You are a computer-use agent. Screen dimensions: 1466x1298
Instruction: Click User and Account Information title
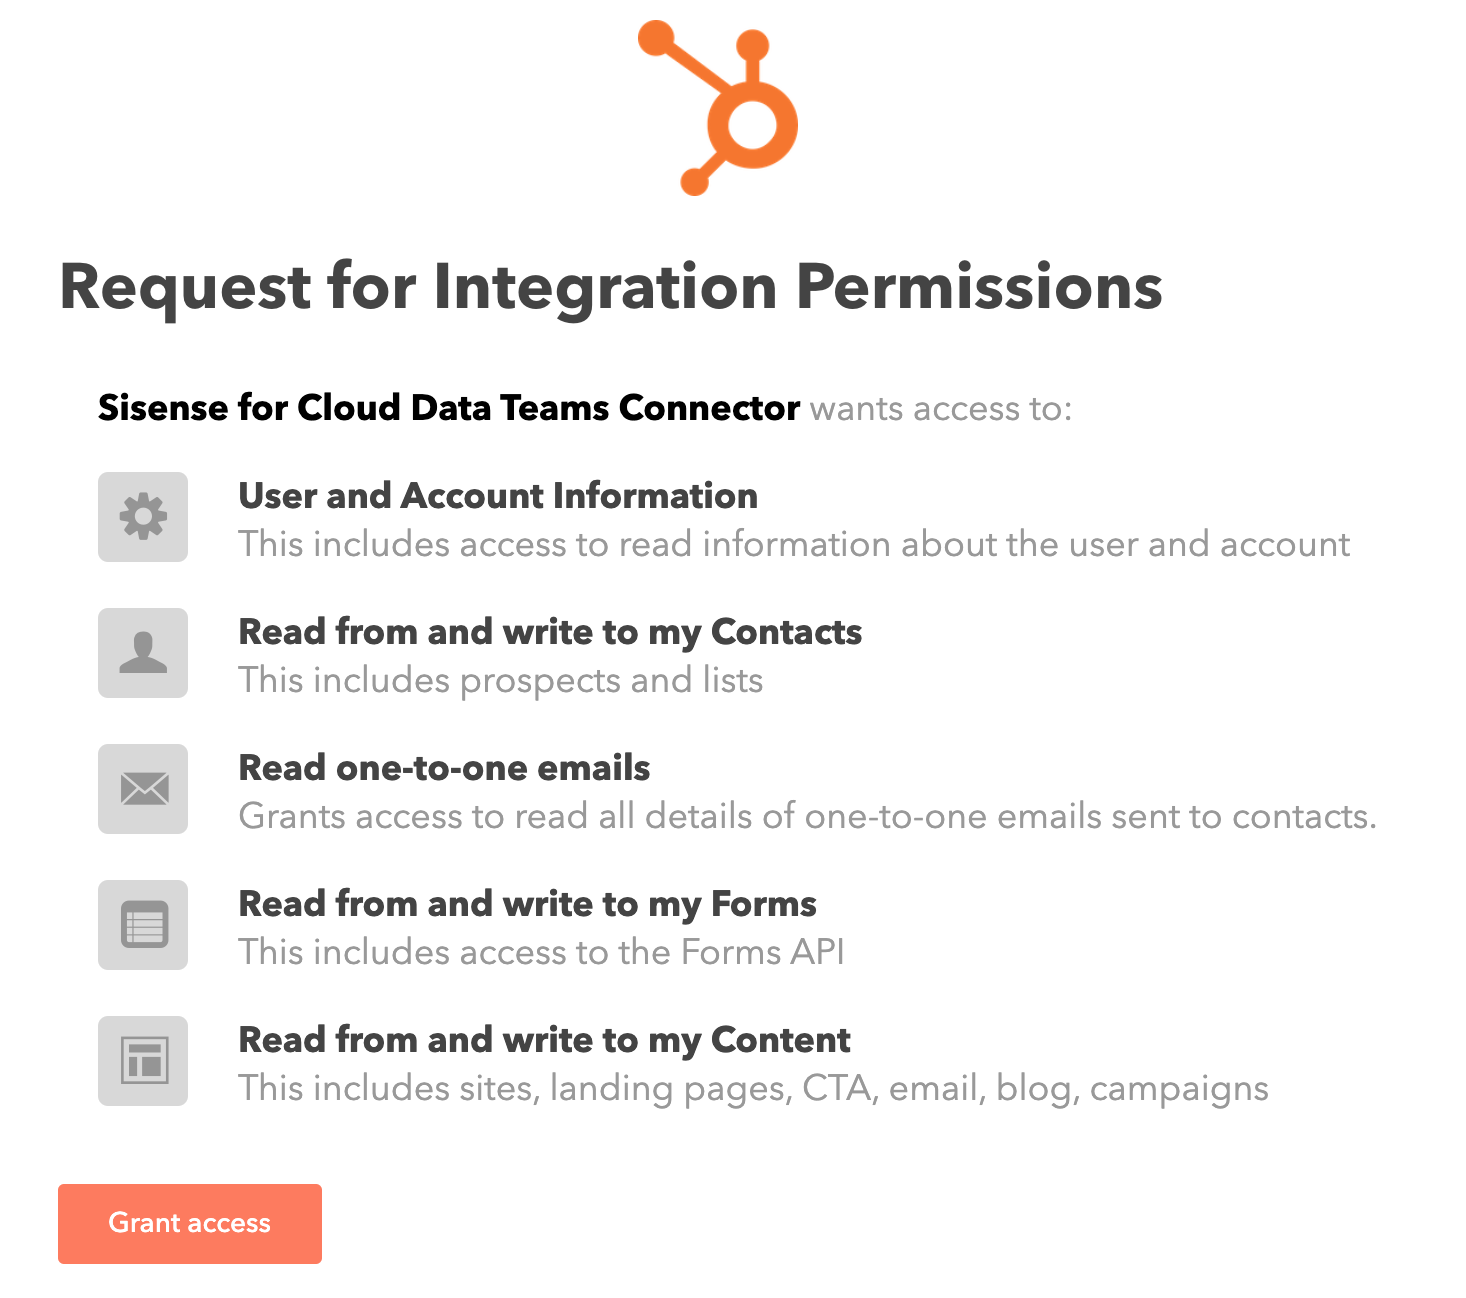(498, 496)
